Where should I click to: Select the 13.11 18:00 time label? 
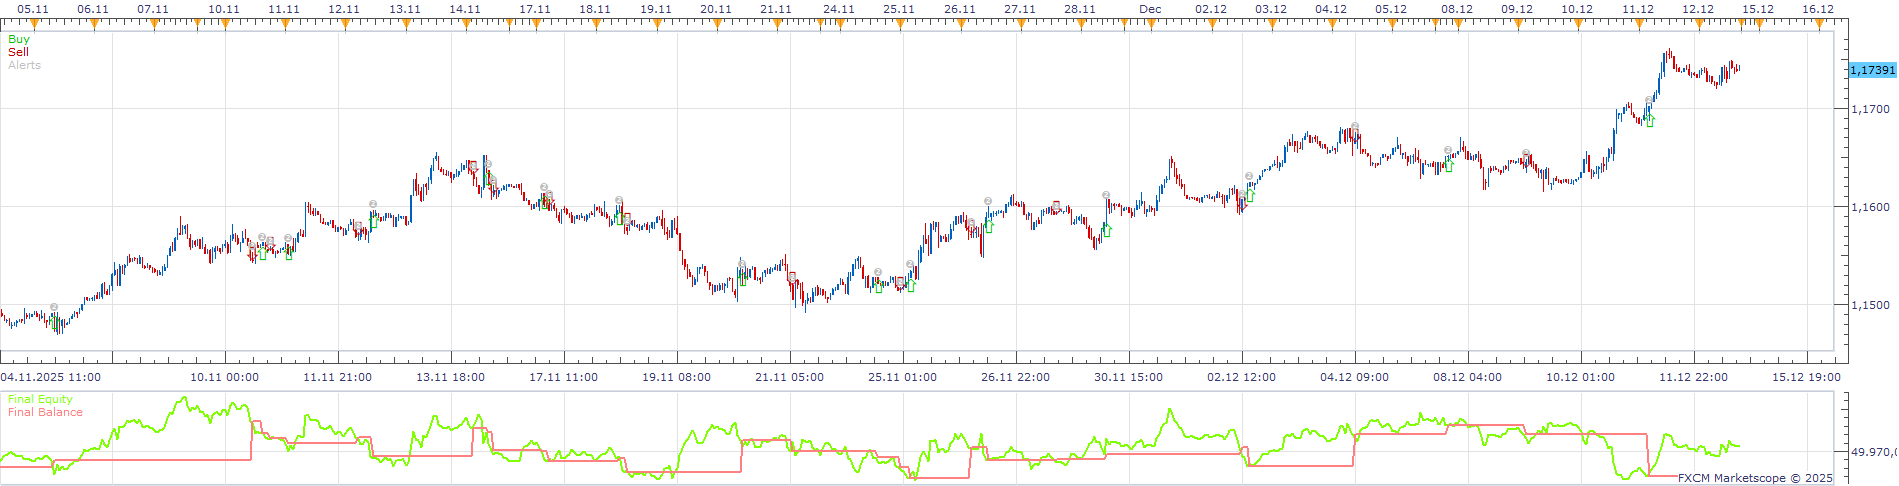[451, 377]
